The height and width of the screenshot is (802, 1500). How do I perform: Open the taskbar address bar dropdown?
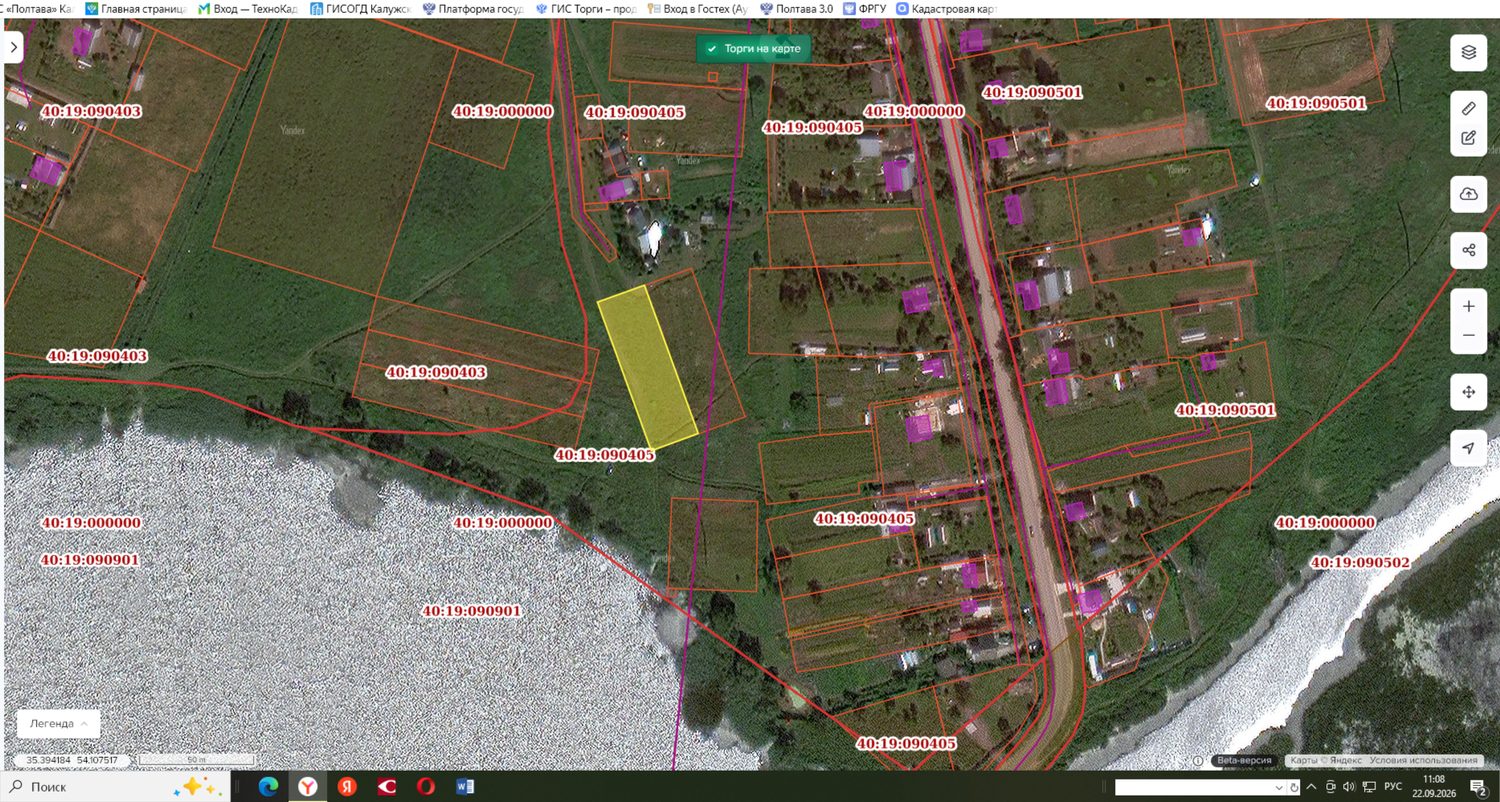click(x=1280, y=787)
